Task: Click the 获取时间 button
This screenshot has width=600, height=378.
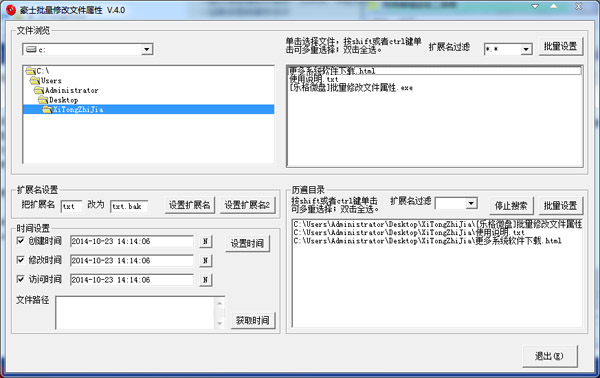Action: 253,320
